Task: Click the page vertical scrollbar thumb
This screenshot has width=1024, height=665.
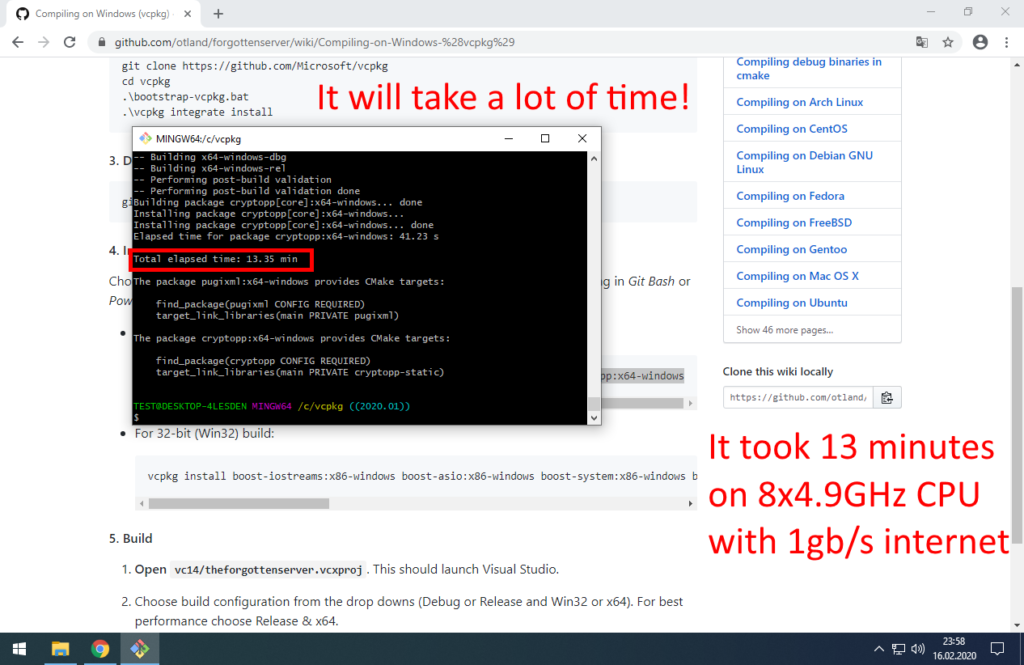Action: pos(1017,415)
